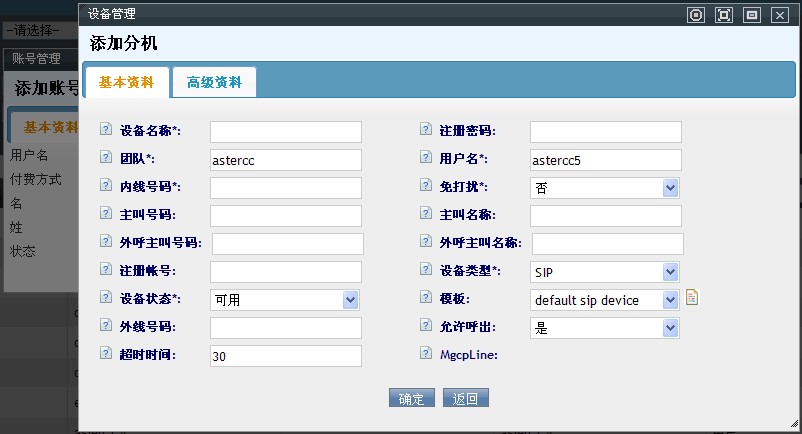The width and height of the screenshot is (802, 434).
Task: Click help icon beside MgcpLine label
Action: (427, 354)
